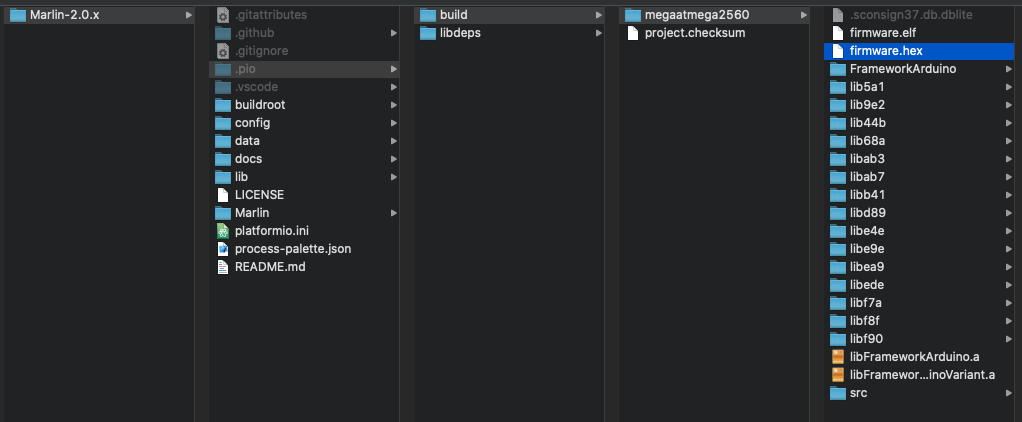The width and height of the screenshot is (1022, 422).
Task: Select the .sconsign37.db.dblite file
Action: pos(922,15)
